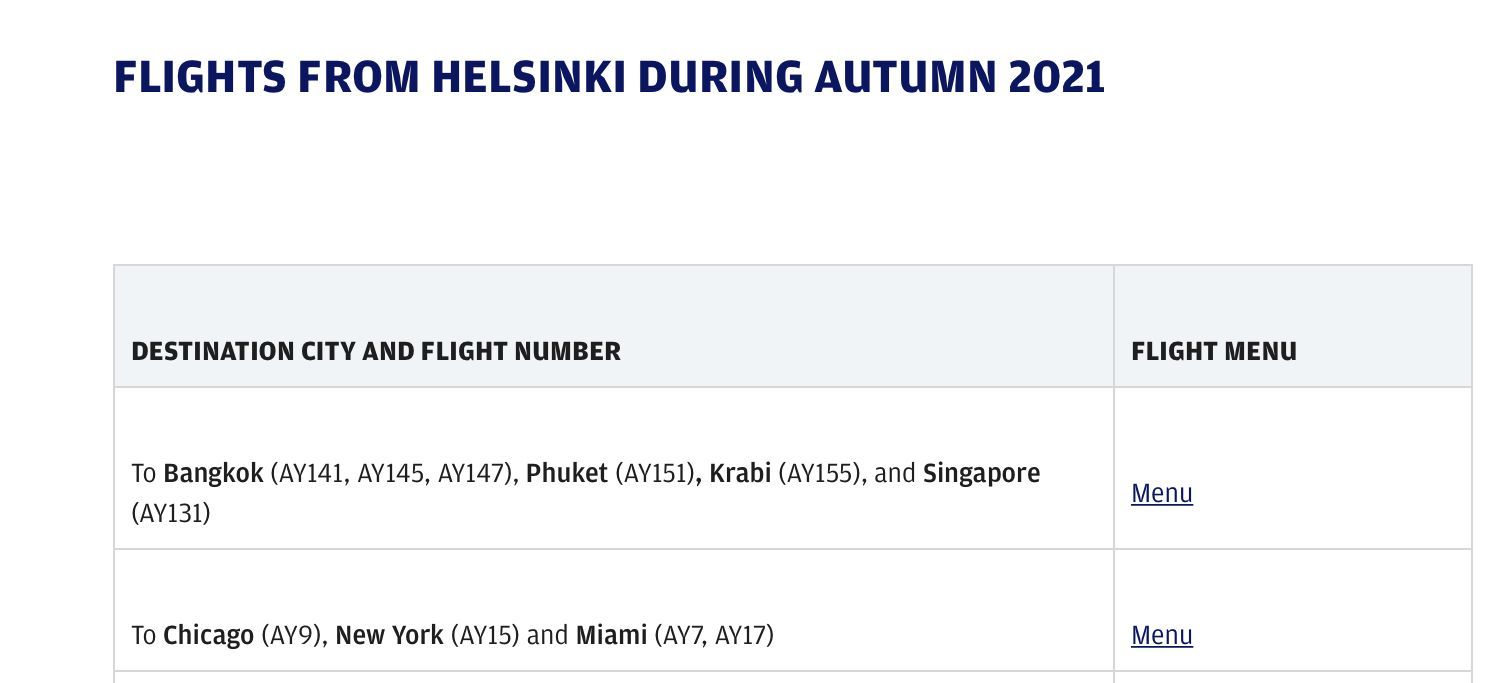Click the Flights from Helsinki Autumn 2021 heading
Screen dimensions: 1488x683
coord(609,78)
